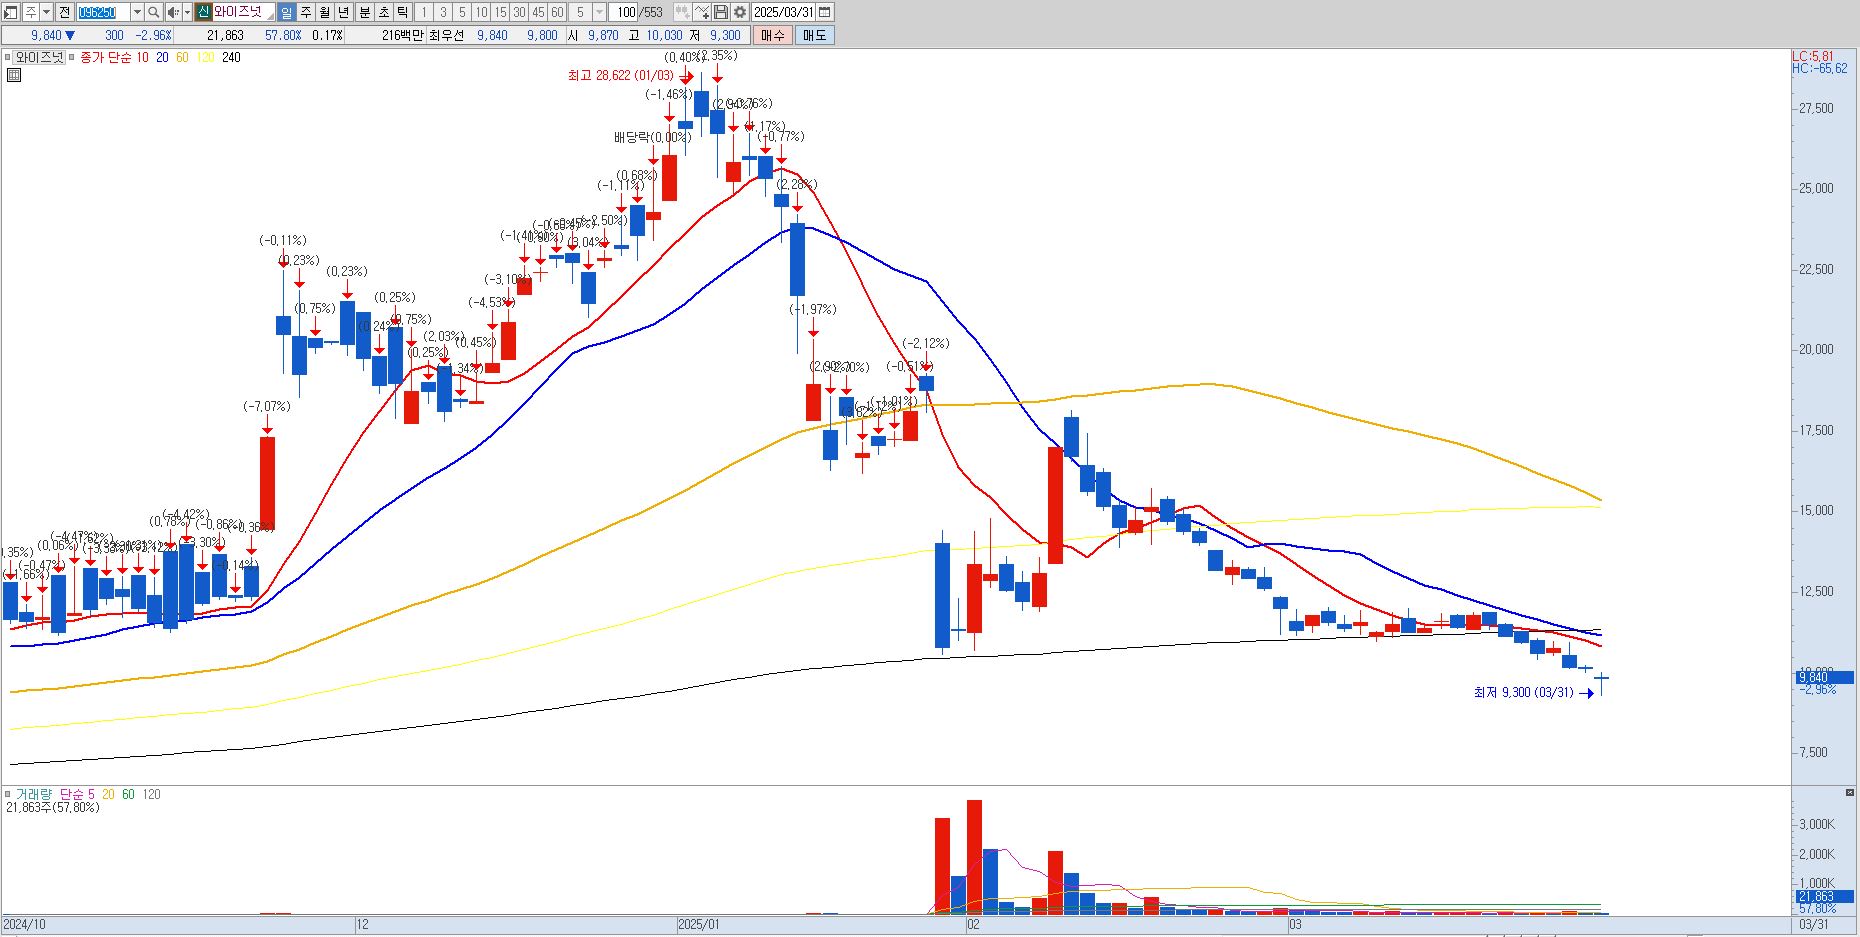This screenshot has height=937, width=1860.
Task: Toggle the 일 (daily) period button
Action: click(x=287, y=12)
